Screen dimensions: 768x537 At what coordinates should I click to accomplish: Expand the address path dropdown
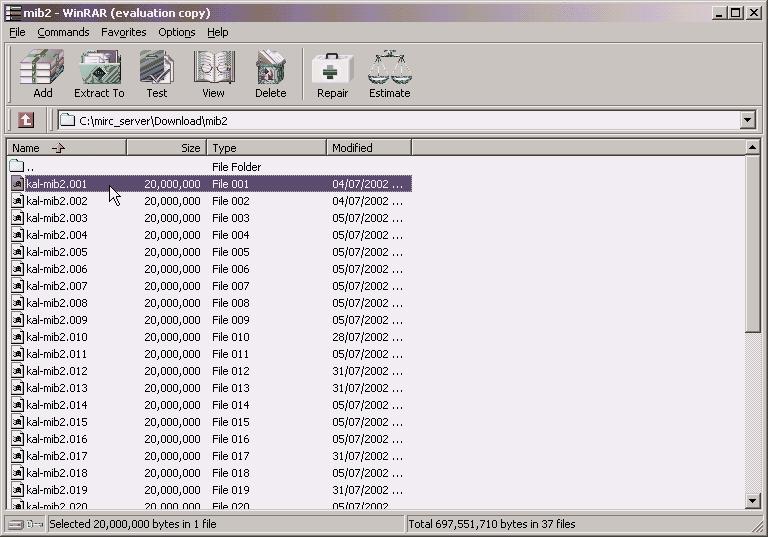tap(747, 120)
